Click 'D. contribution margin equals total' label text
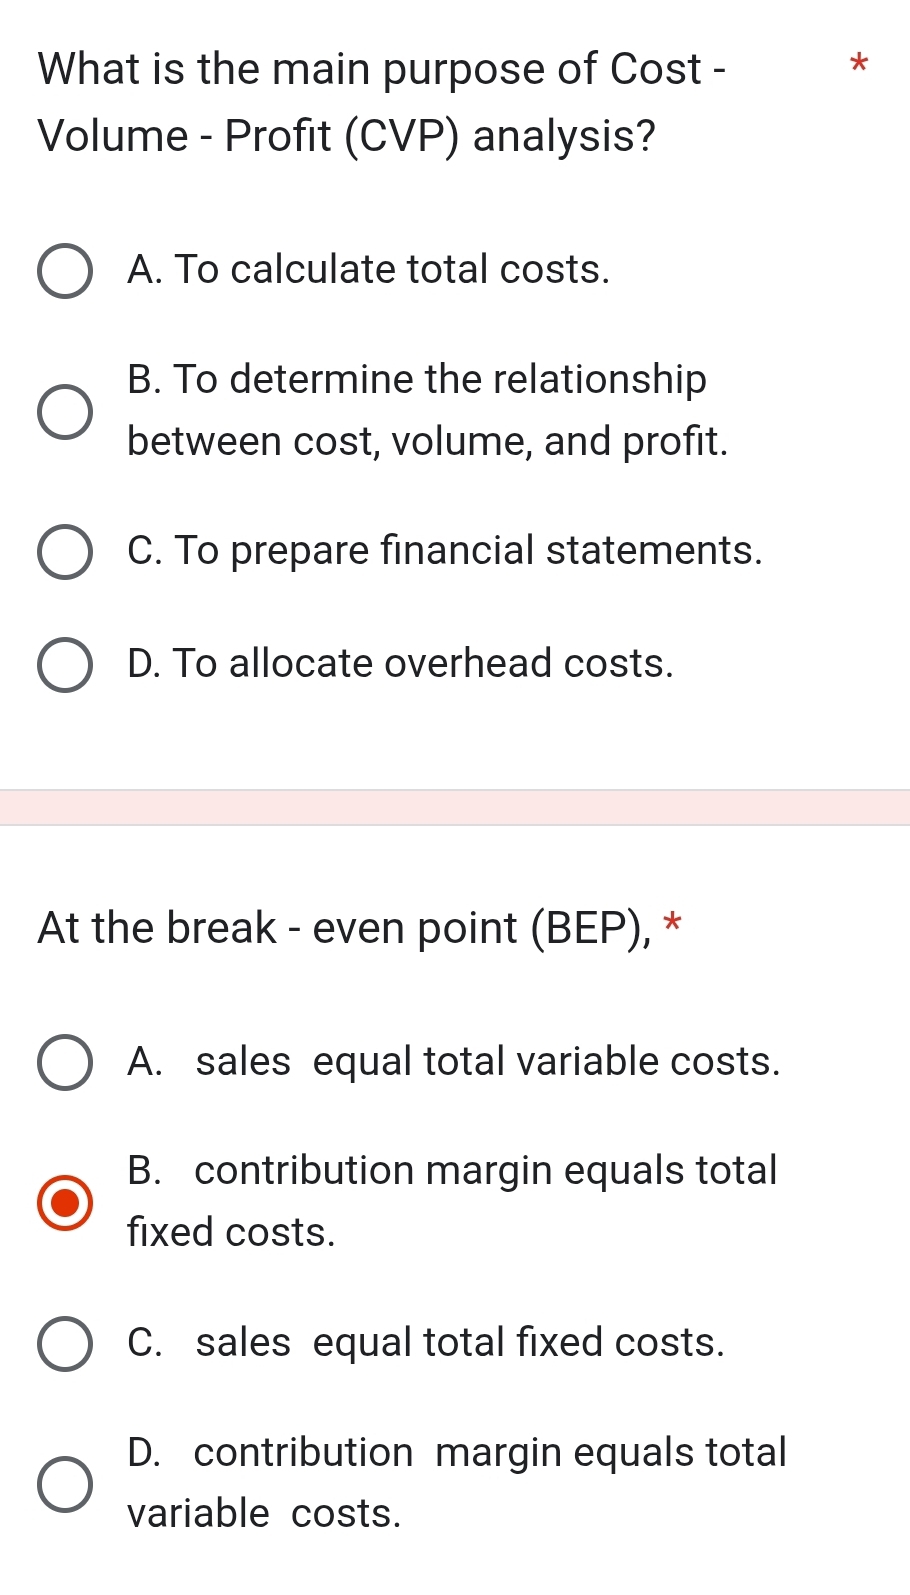 (x=457, y=1453)
